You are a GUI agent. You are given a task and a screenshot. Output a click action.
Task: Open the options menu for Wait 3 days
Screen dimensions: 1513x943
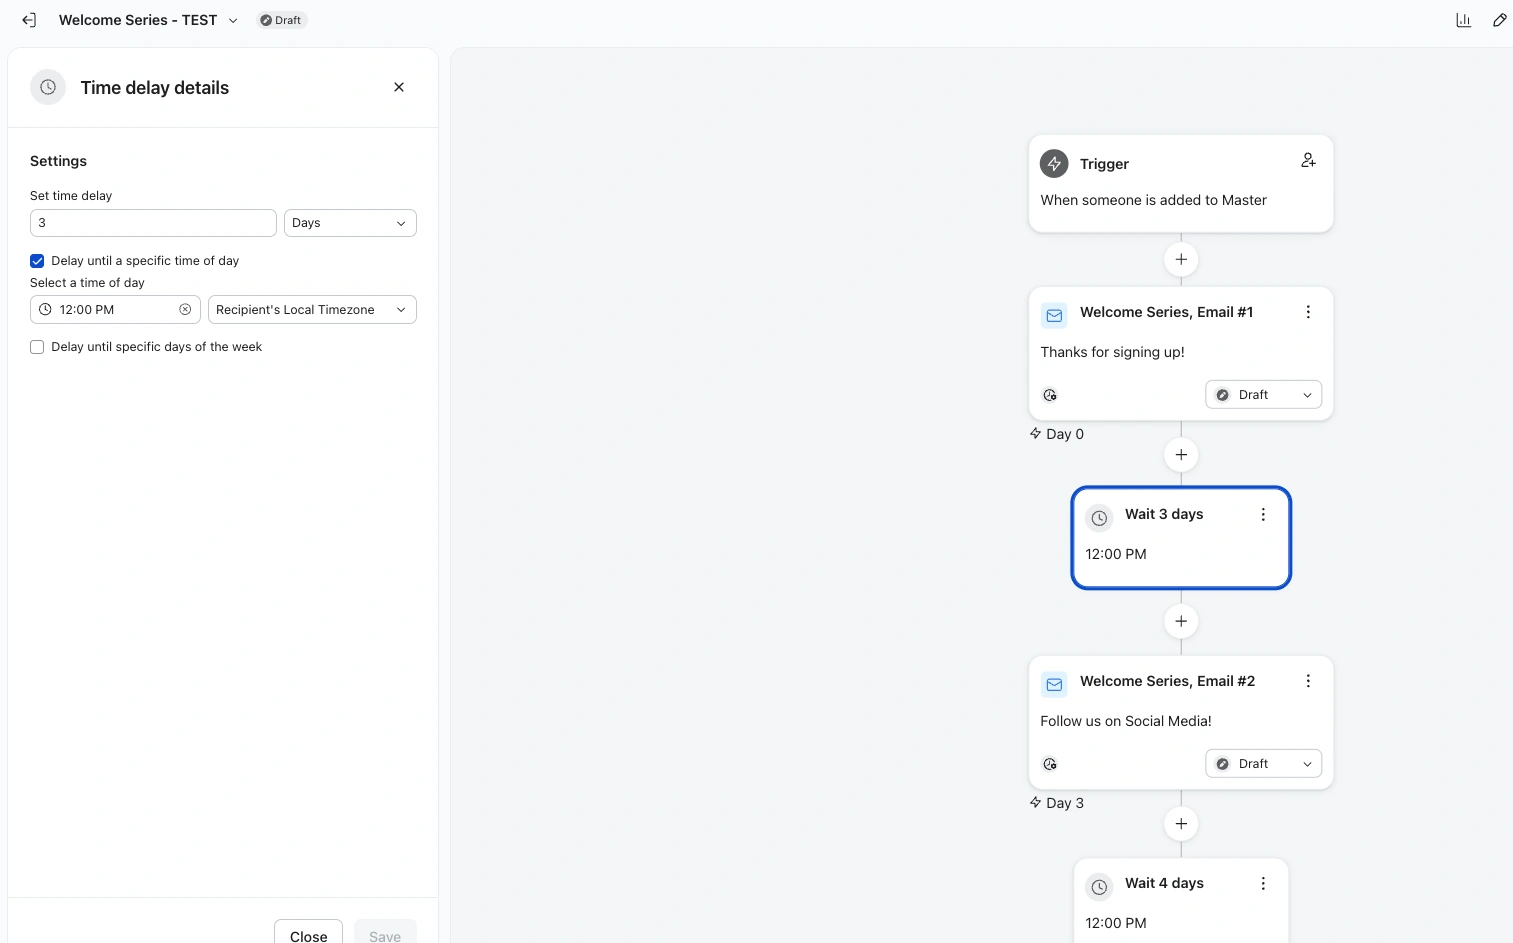tap(1263, 514)
